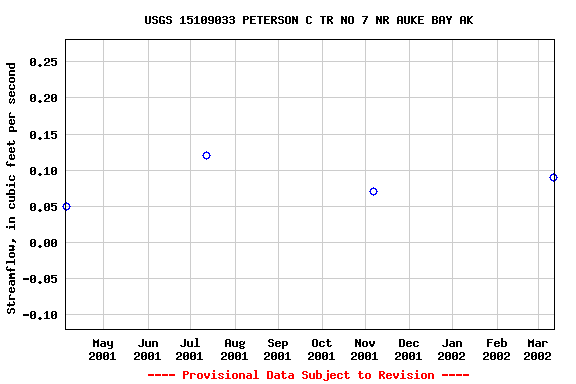Click the data point at the right edge near Mar 2002
Image resolution: width=576 pixels, height=384 pixels.
tap(553, 177)
